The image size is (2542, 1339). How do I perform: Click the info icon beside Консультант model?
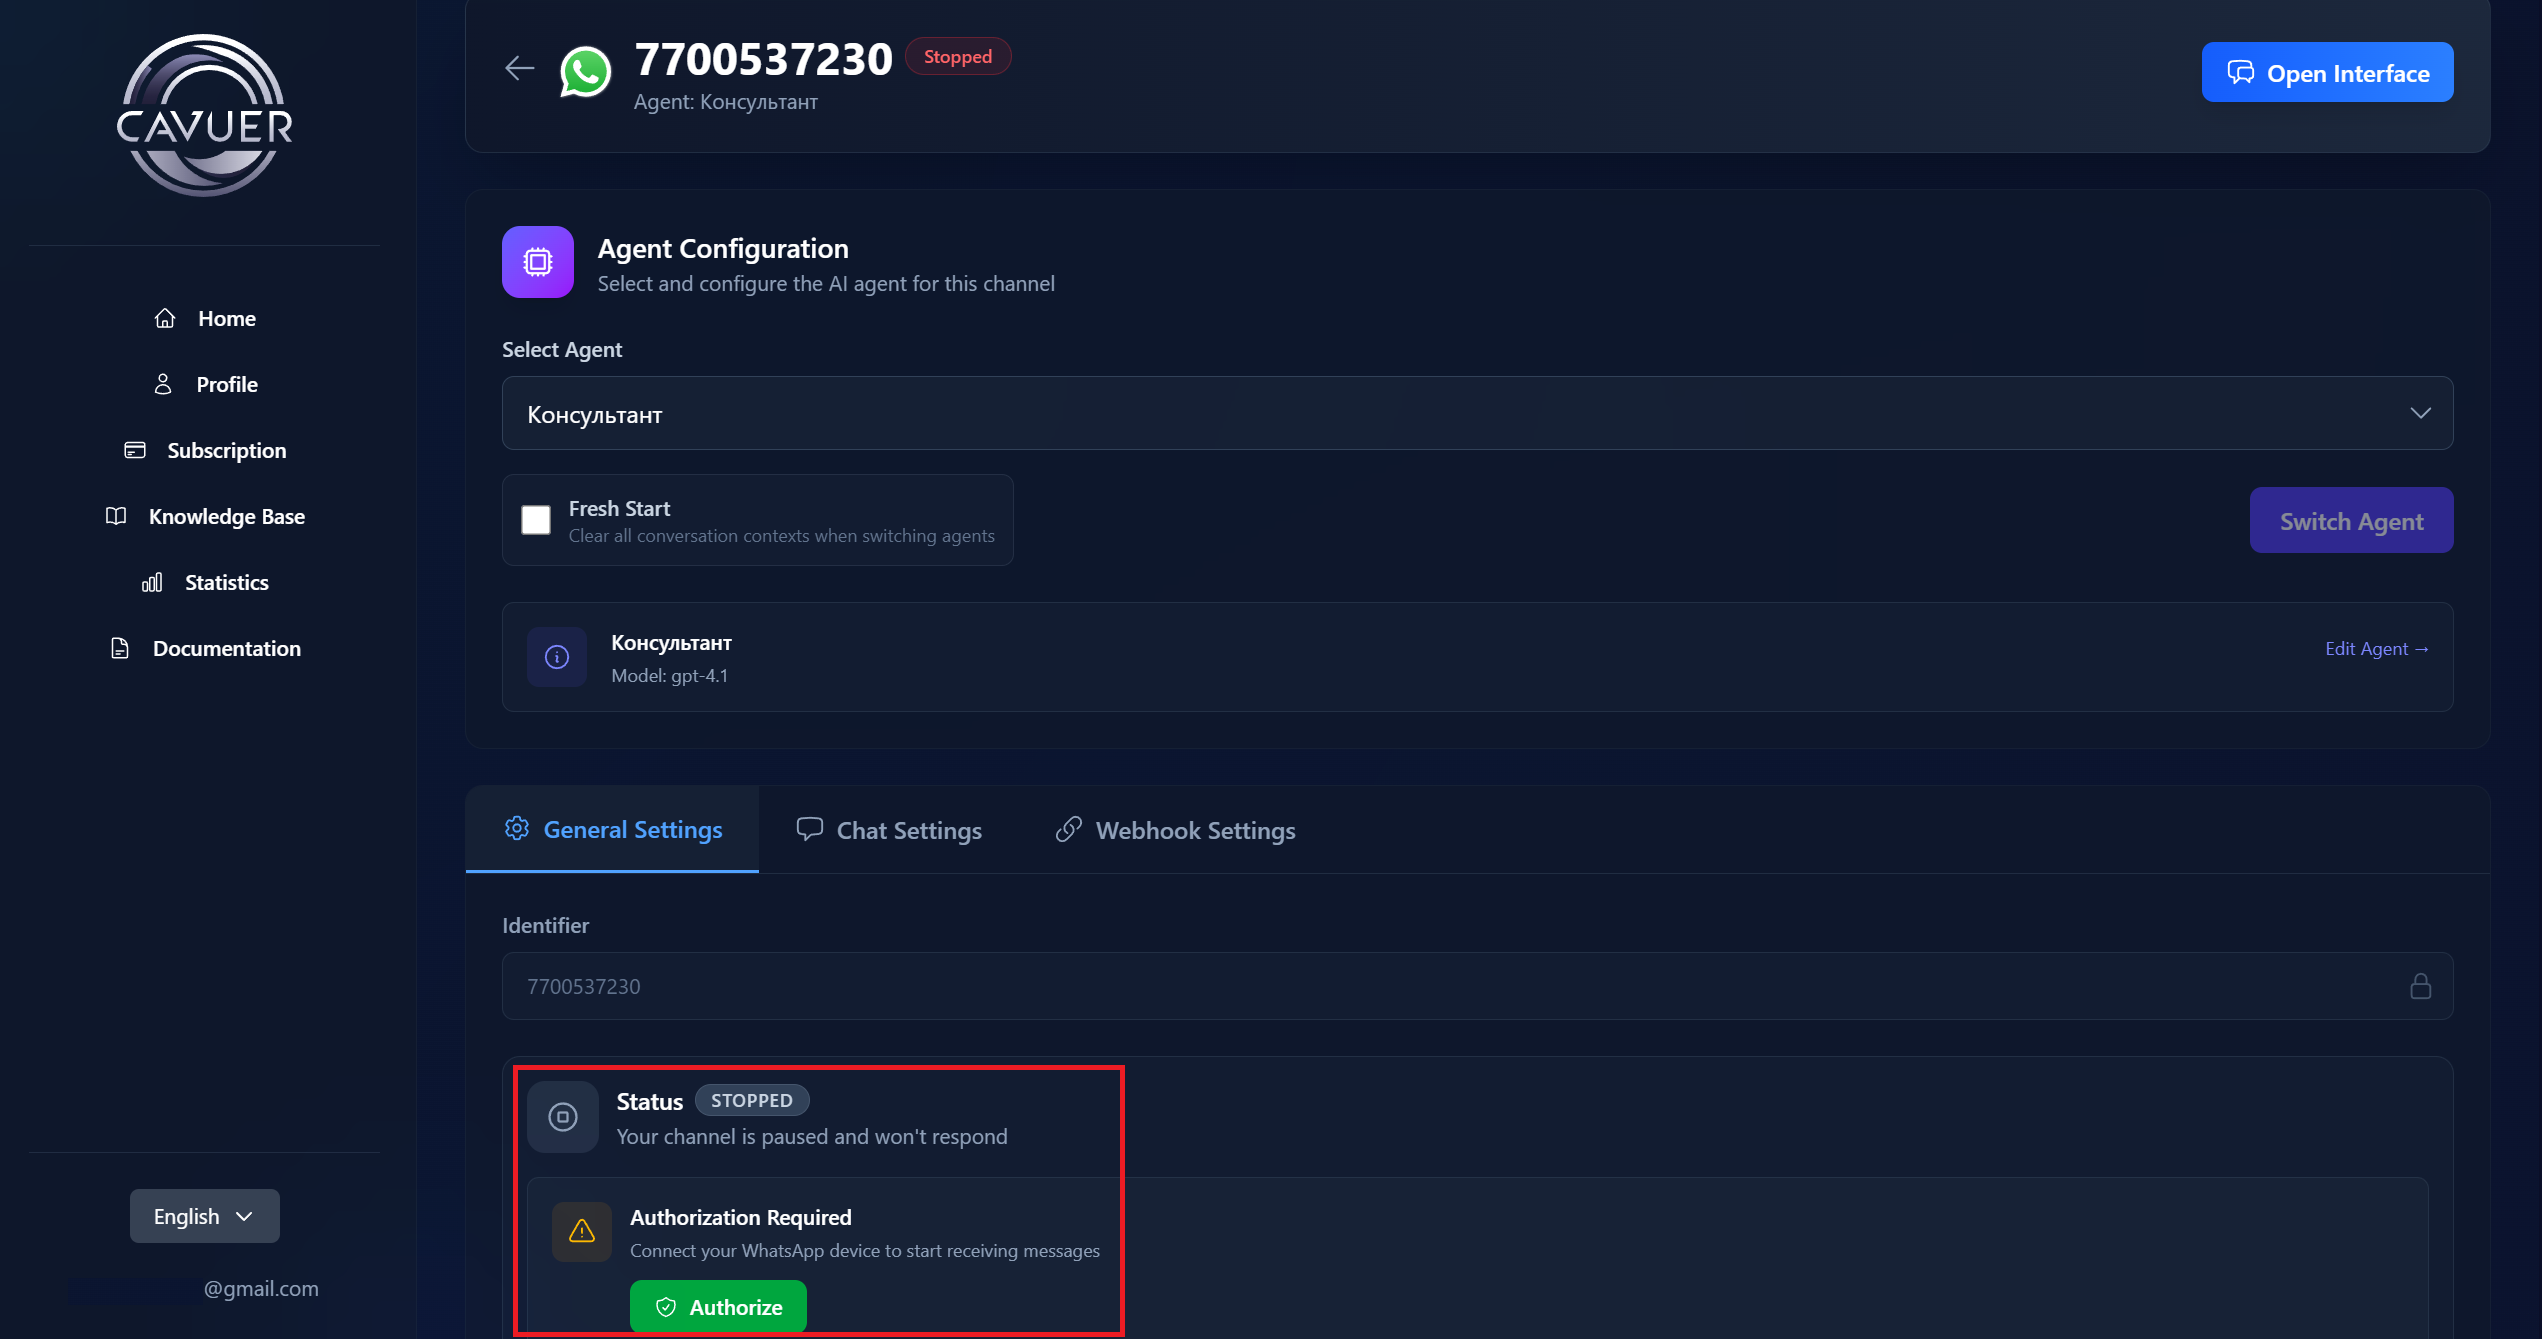tap(557, 657)
